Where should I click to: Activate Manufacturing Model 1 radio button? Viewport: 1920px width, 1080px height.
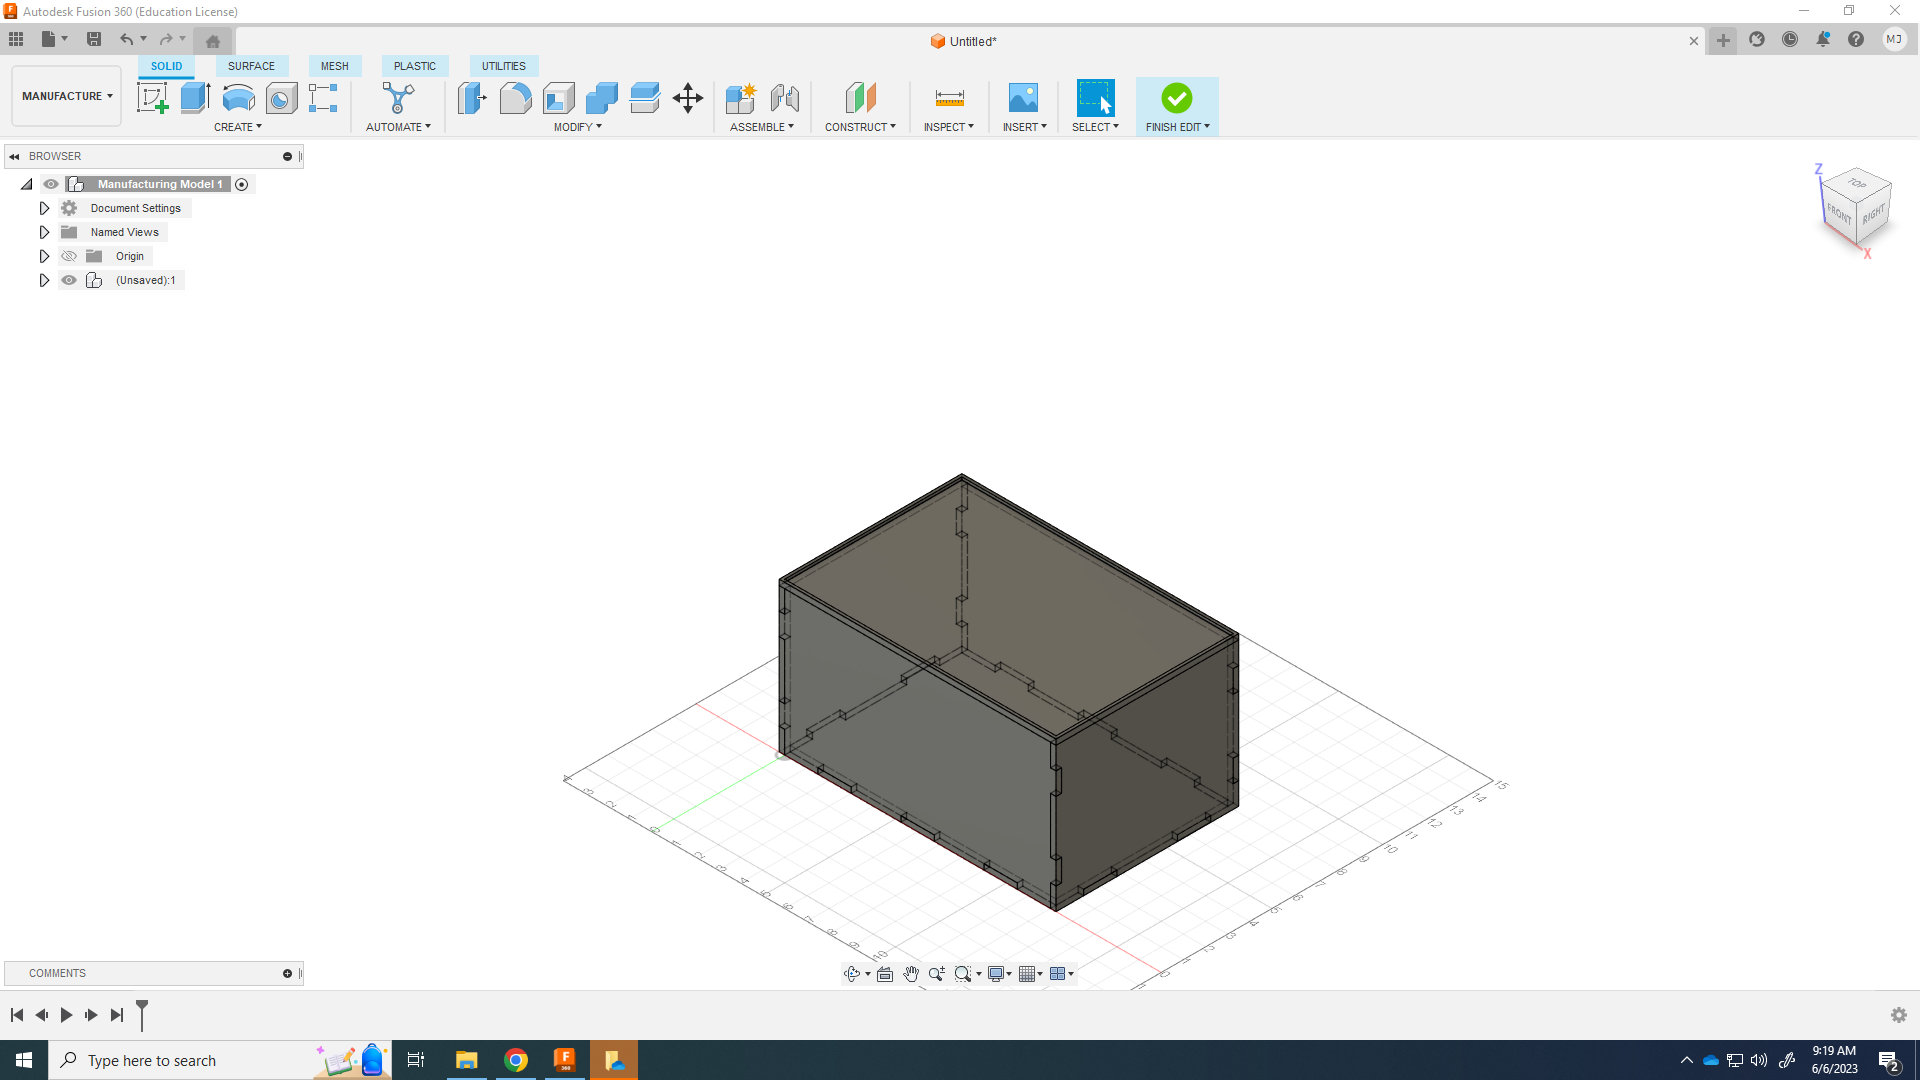[242, 184]
